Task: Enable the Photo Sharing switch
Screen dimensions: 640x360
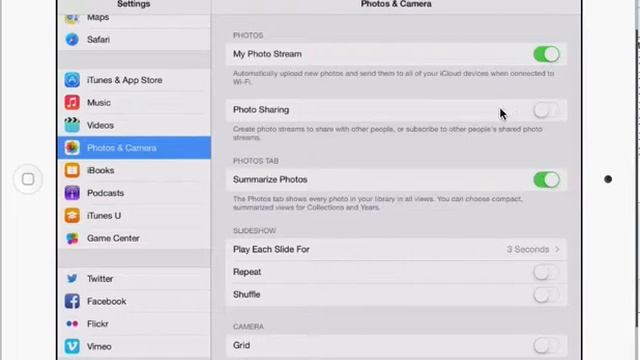Action: point(546,110)
